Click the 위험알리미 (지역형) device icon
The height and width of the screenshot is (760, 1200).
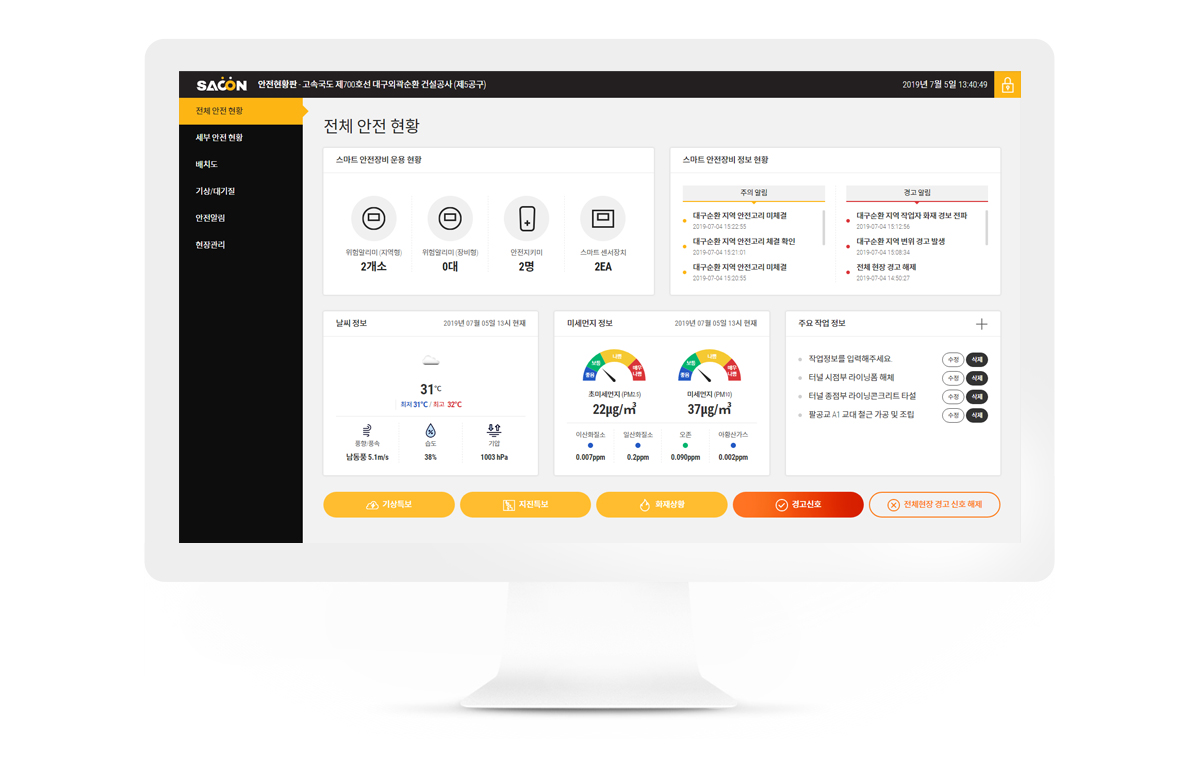click(373, 218)
